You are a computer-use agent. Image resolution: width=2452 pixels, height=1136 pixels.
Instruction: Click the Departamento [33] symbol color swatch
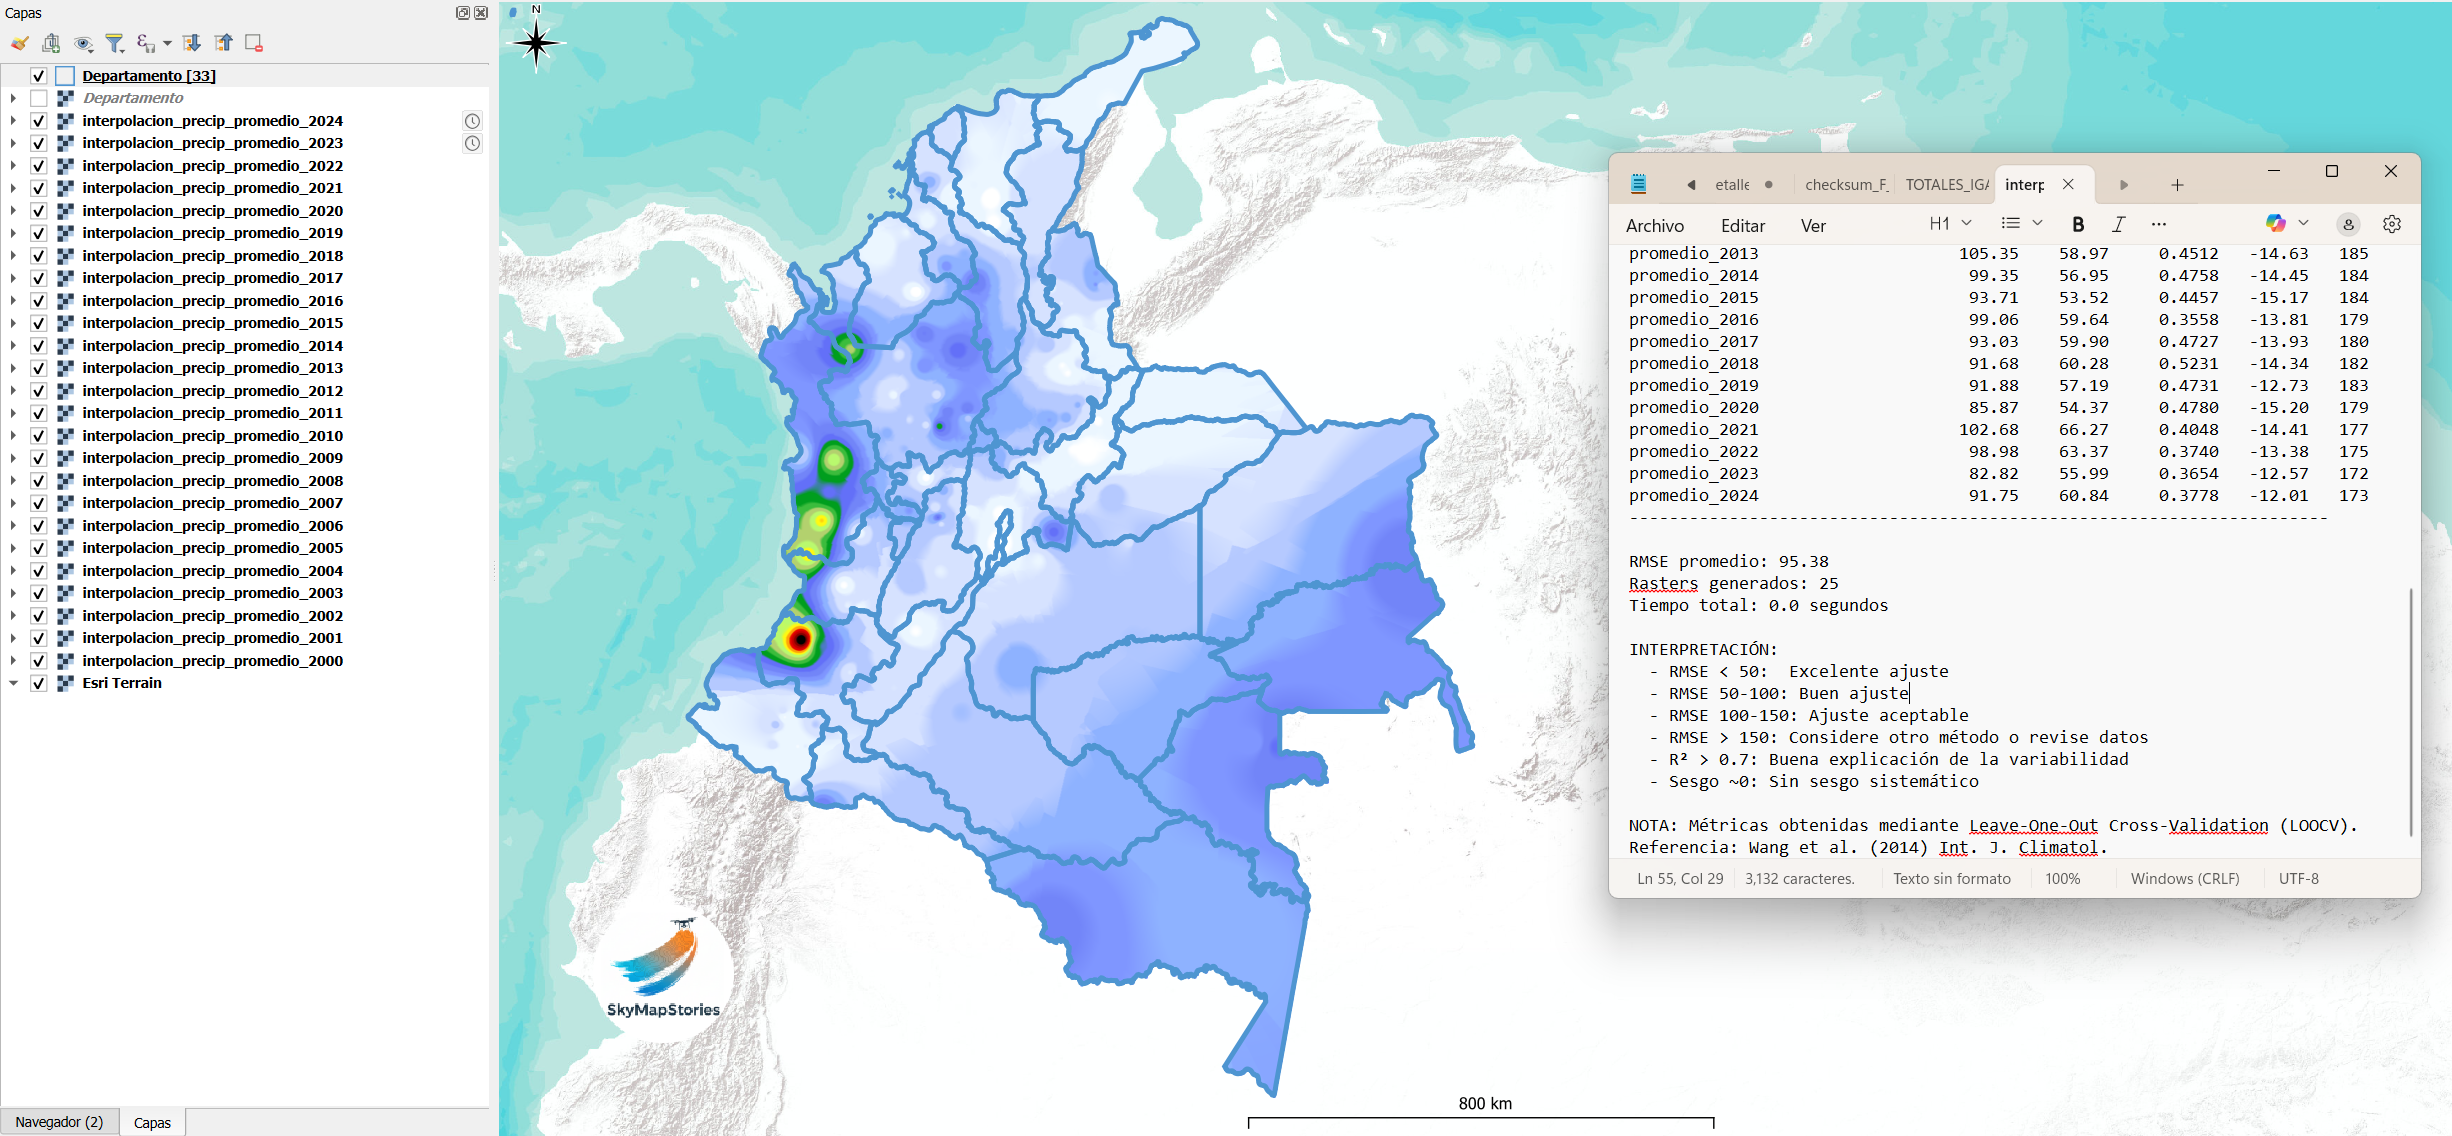click(65, 76)
